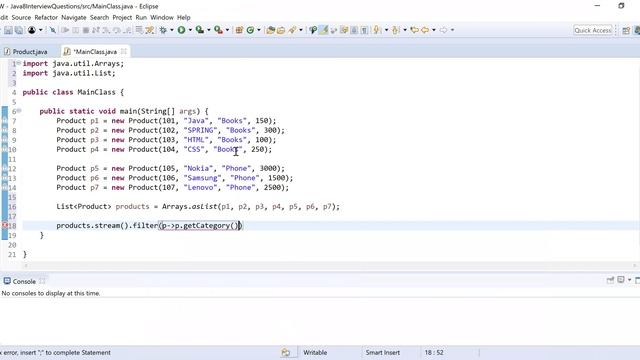Jump to Last Edit Location
This screenshot has width=640, height=360.
tap(414, 30)
